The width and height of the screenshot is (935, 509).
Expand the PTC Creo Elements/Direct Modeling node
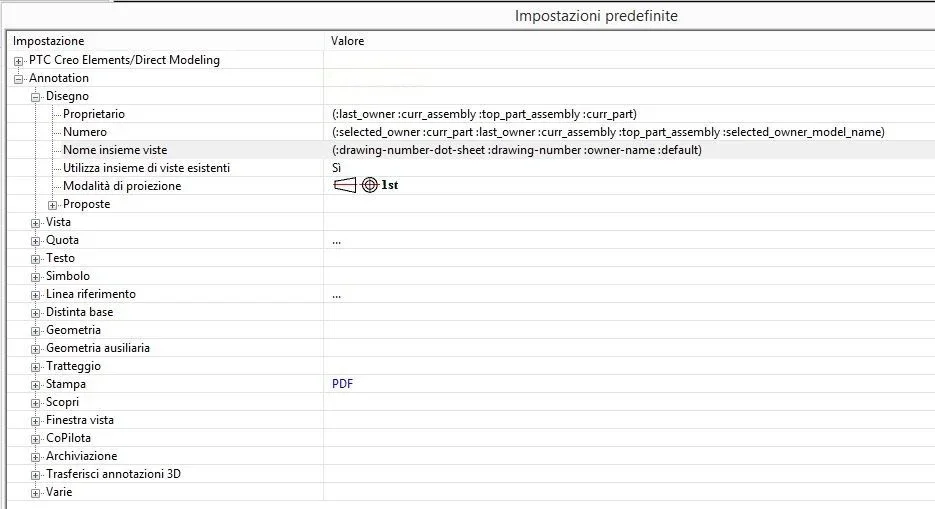pos(18,61)
